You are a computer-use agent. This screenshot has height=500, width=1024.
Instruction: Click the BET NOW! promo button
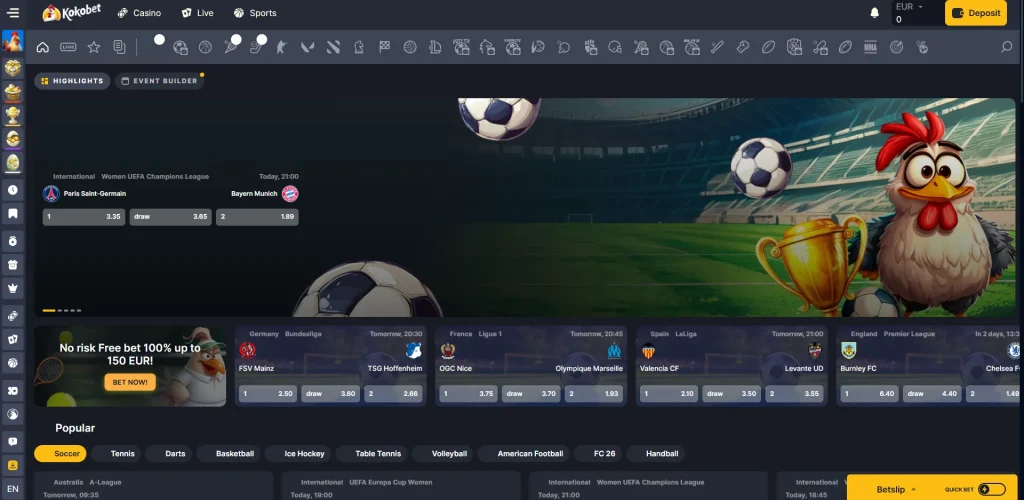(129, 382)
